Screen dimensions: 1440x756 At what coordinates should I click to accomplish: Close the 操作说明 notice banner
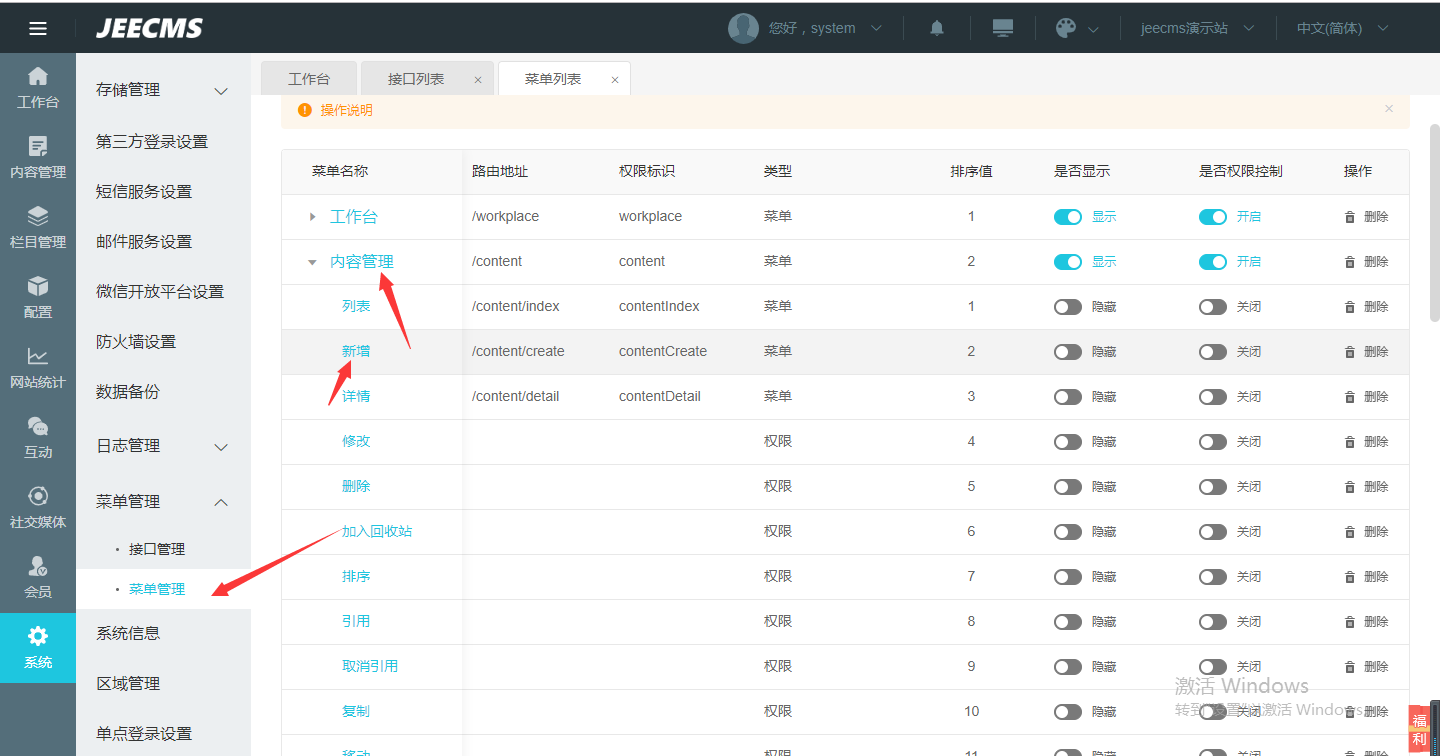[x=1388, y=109]
